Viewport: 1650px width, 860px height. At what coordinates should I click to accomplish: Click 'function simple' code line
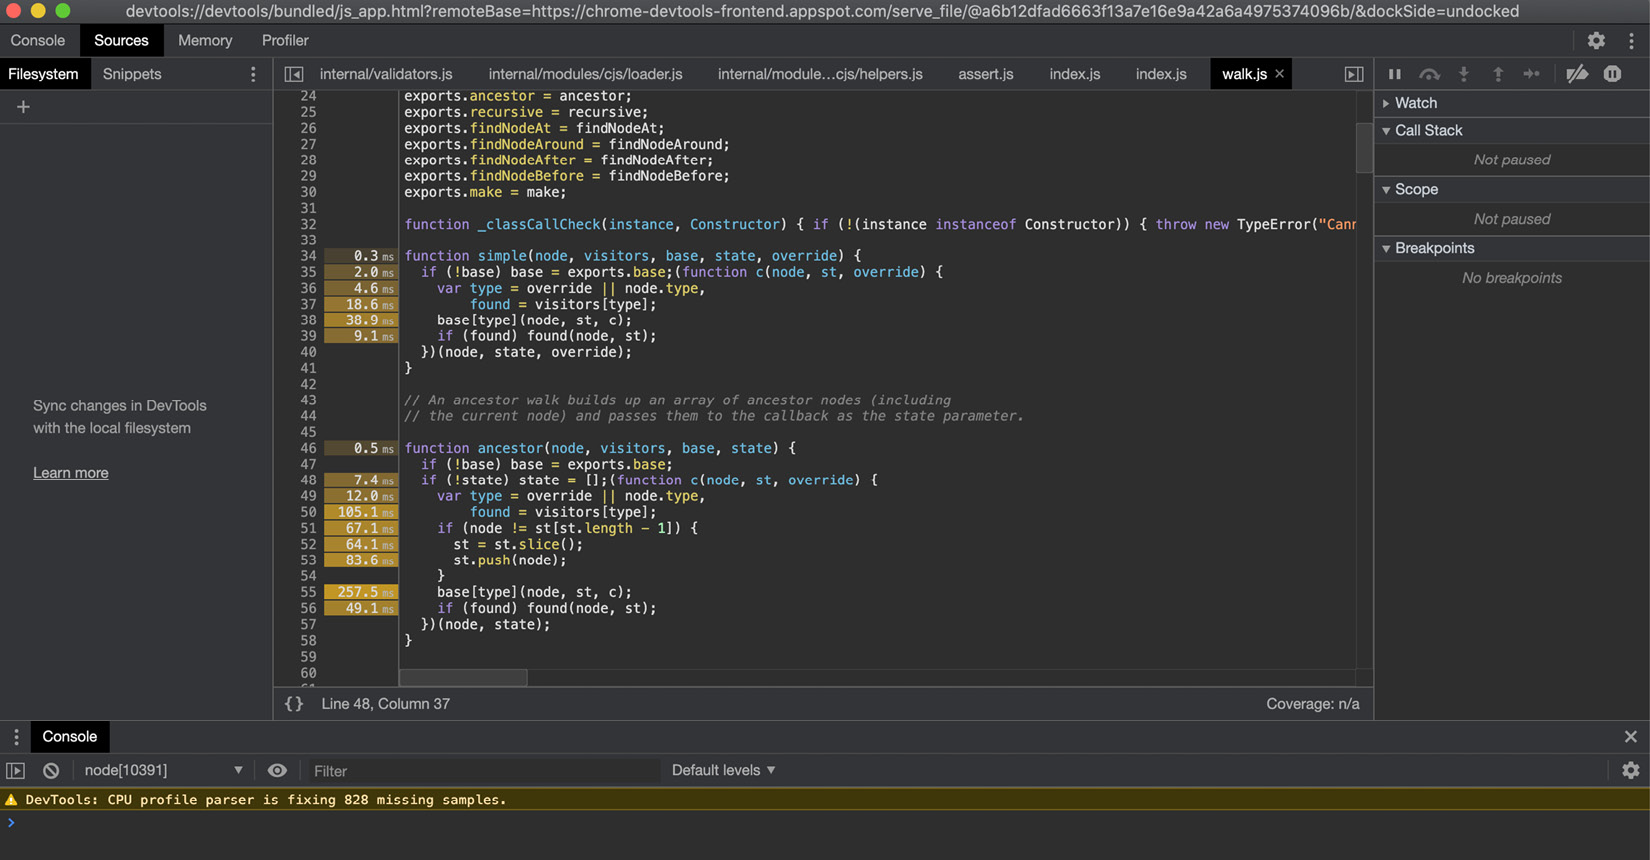[632, 256]
